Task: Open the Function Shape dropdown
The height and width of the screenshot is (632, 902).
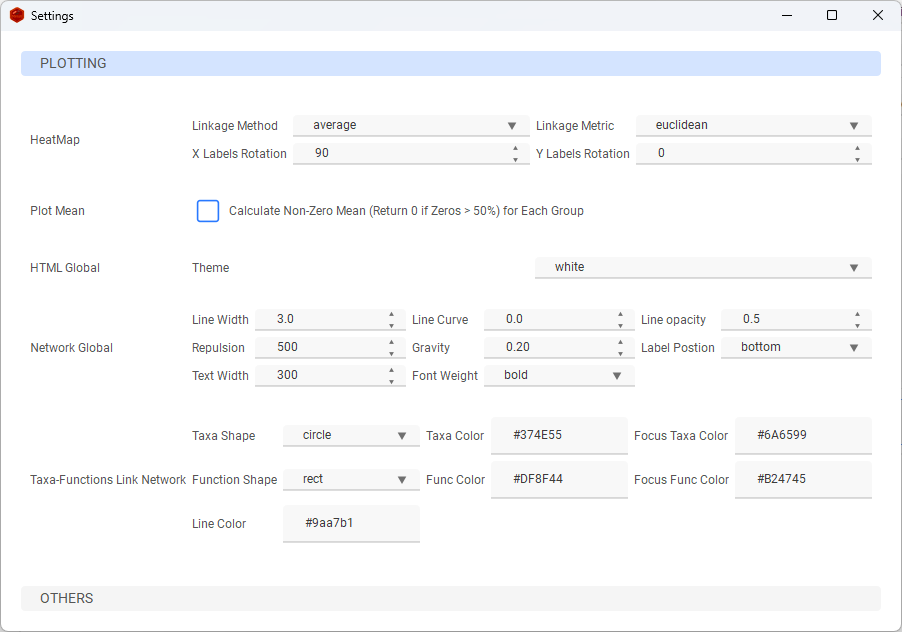Action: tap(350, 479)
